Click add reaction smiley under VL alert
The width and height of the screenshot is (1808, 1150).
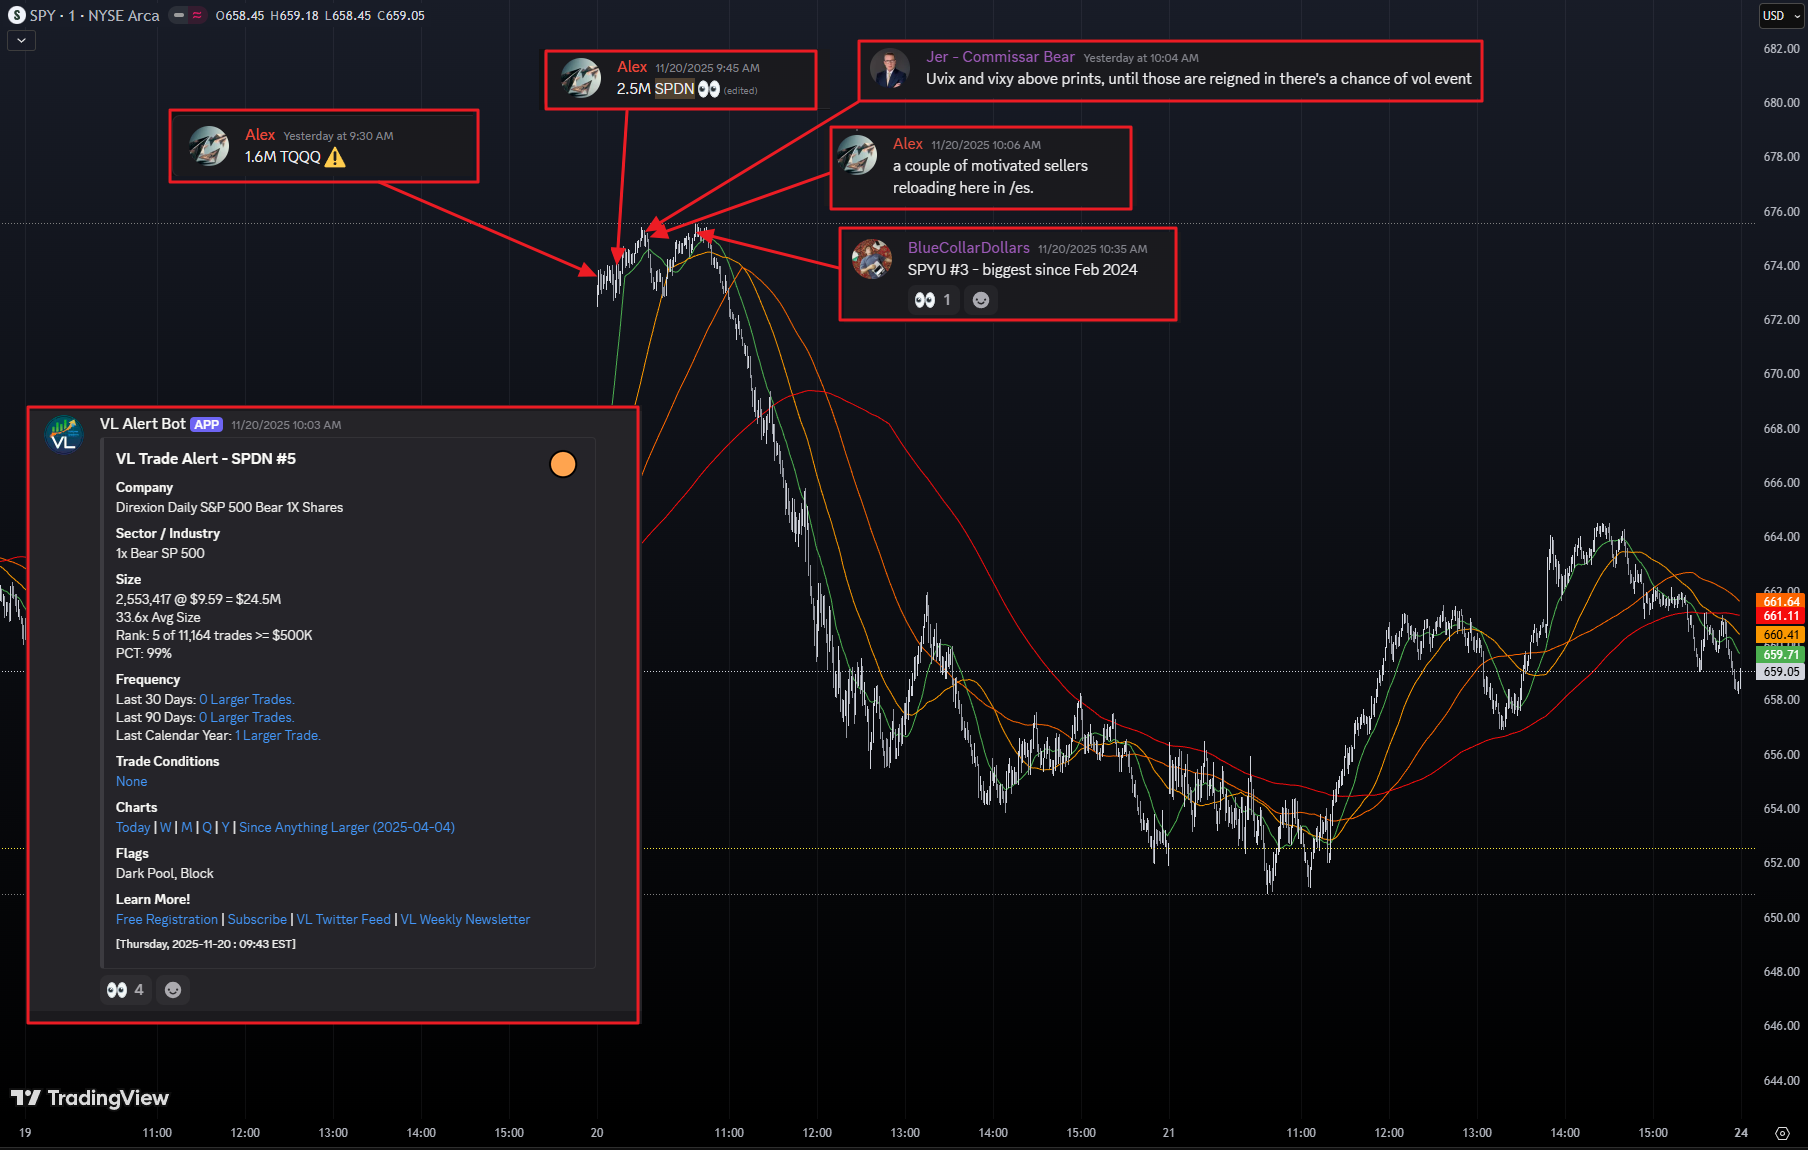pos(173,990)
